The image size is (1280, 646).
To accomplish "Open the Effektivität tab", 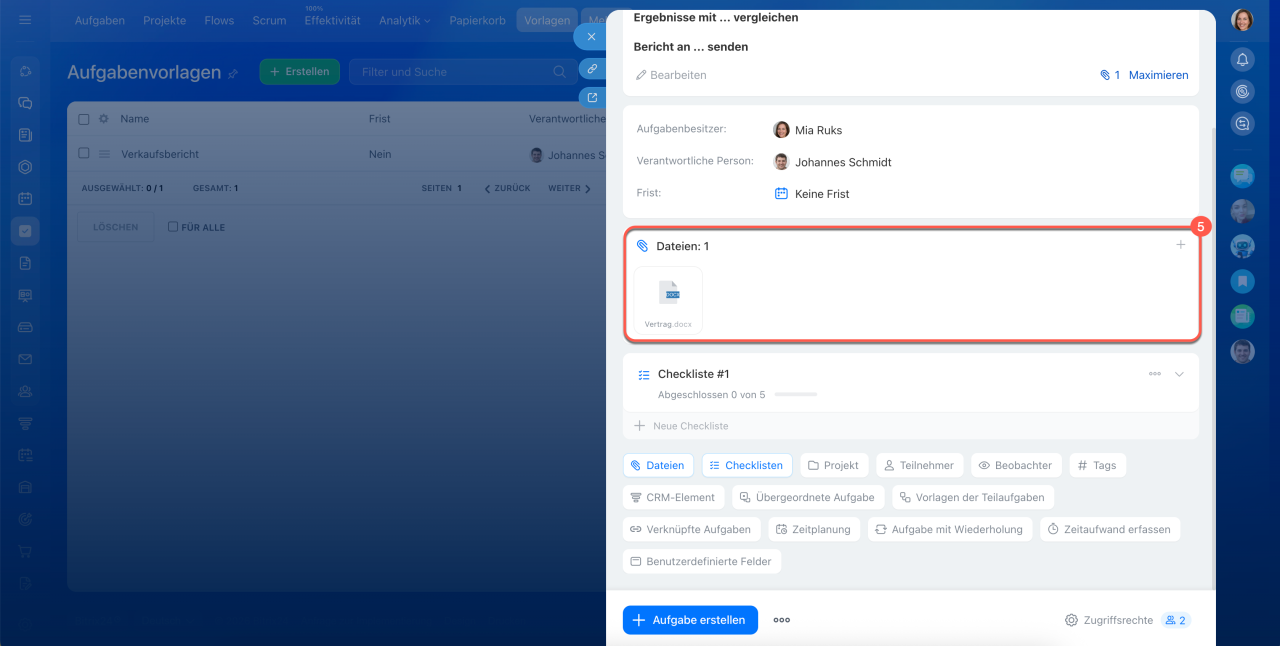I will (332, 20).
